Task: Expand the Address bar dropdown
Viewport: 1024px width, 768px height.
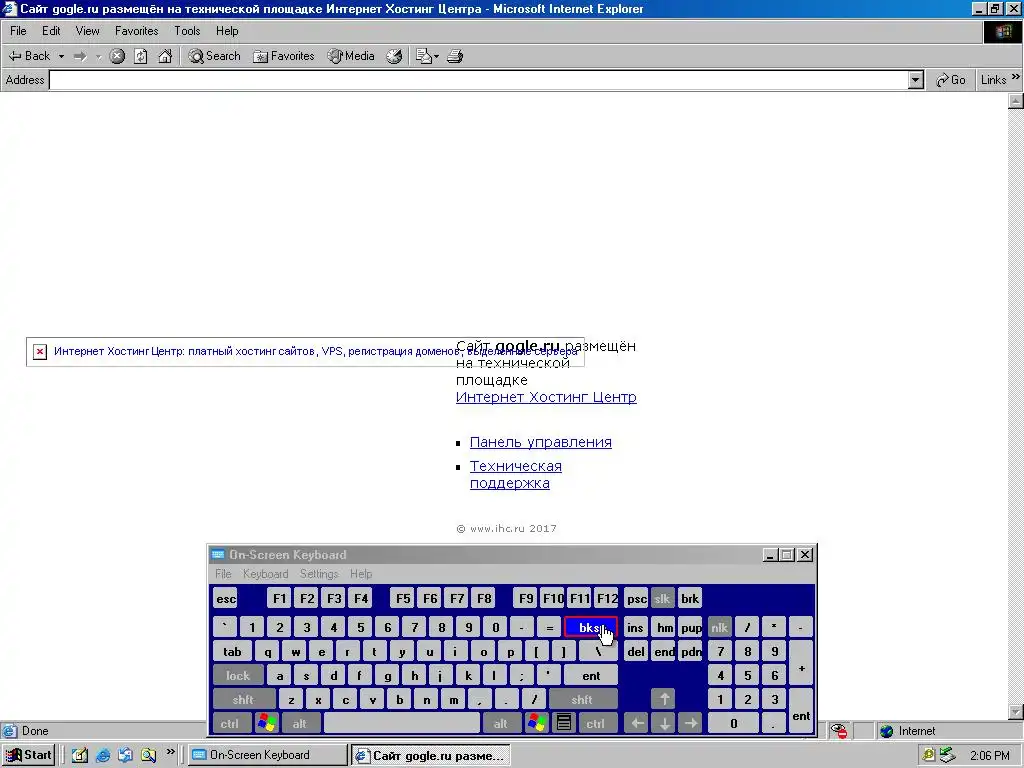Action: pyautogui.click(x=916, y=80)
